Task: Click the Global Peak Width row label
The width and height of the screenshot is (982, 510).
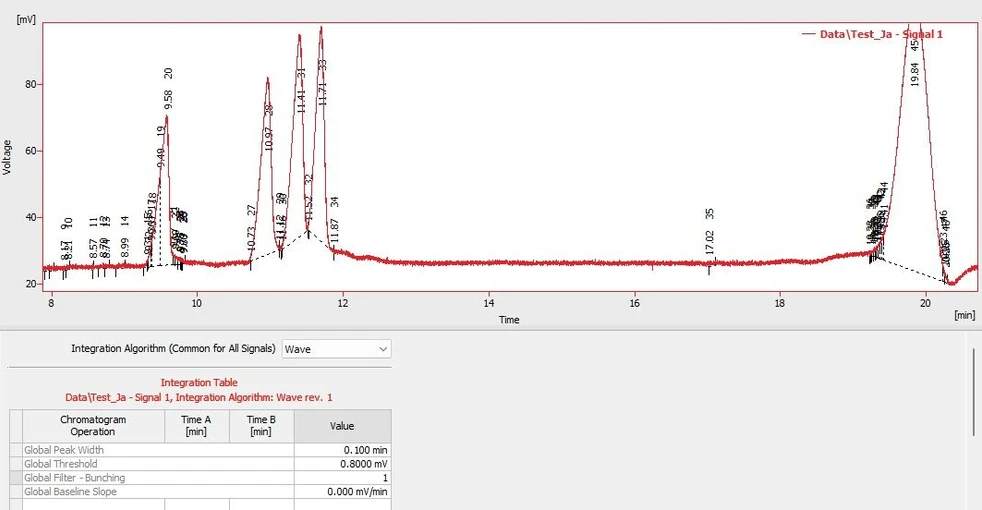Action: click(x=64, y=450)
